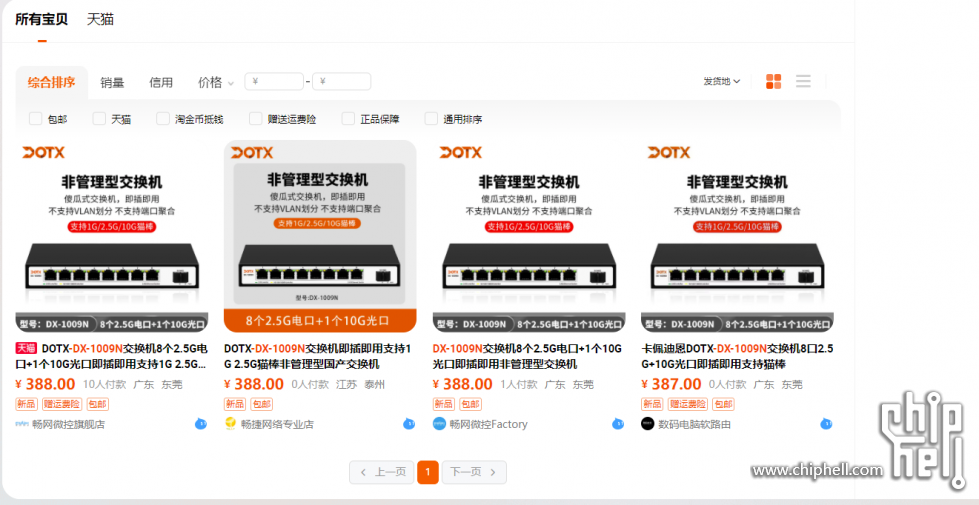Go to next page with 下一页
The width and height of the screenshot is (979, 505).
point(474,472)
